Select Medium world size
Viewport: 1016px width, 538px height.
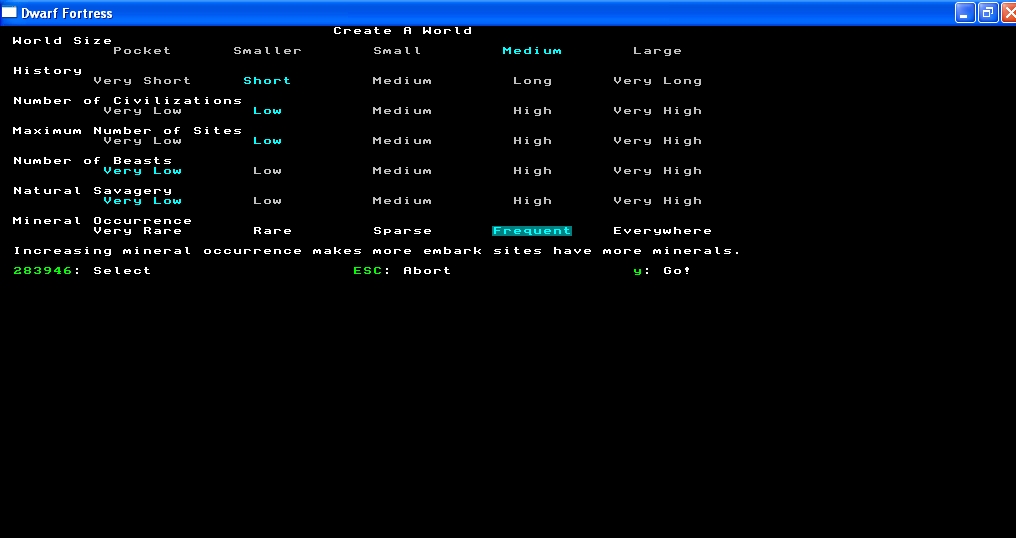(x=532, y=51)
